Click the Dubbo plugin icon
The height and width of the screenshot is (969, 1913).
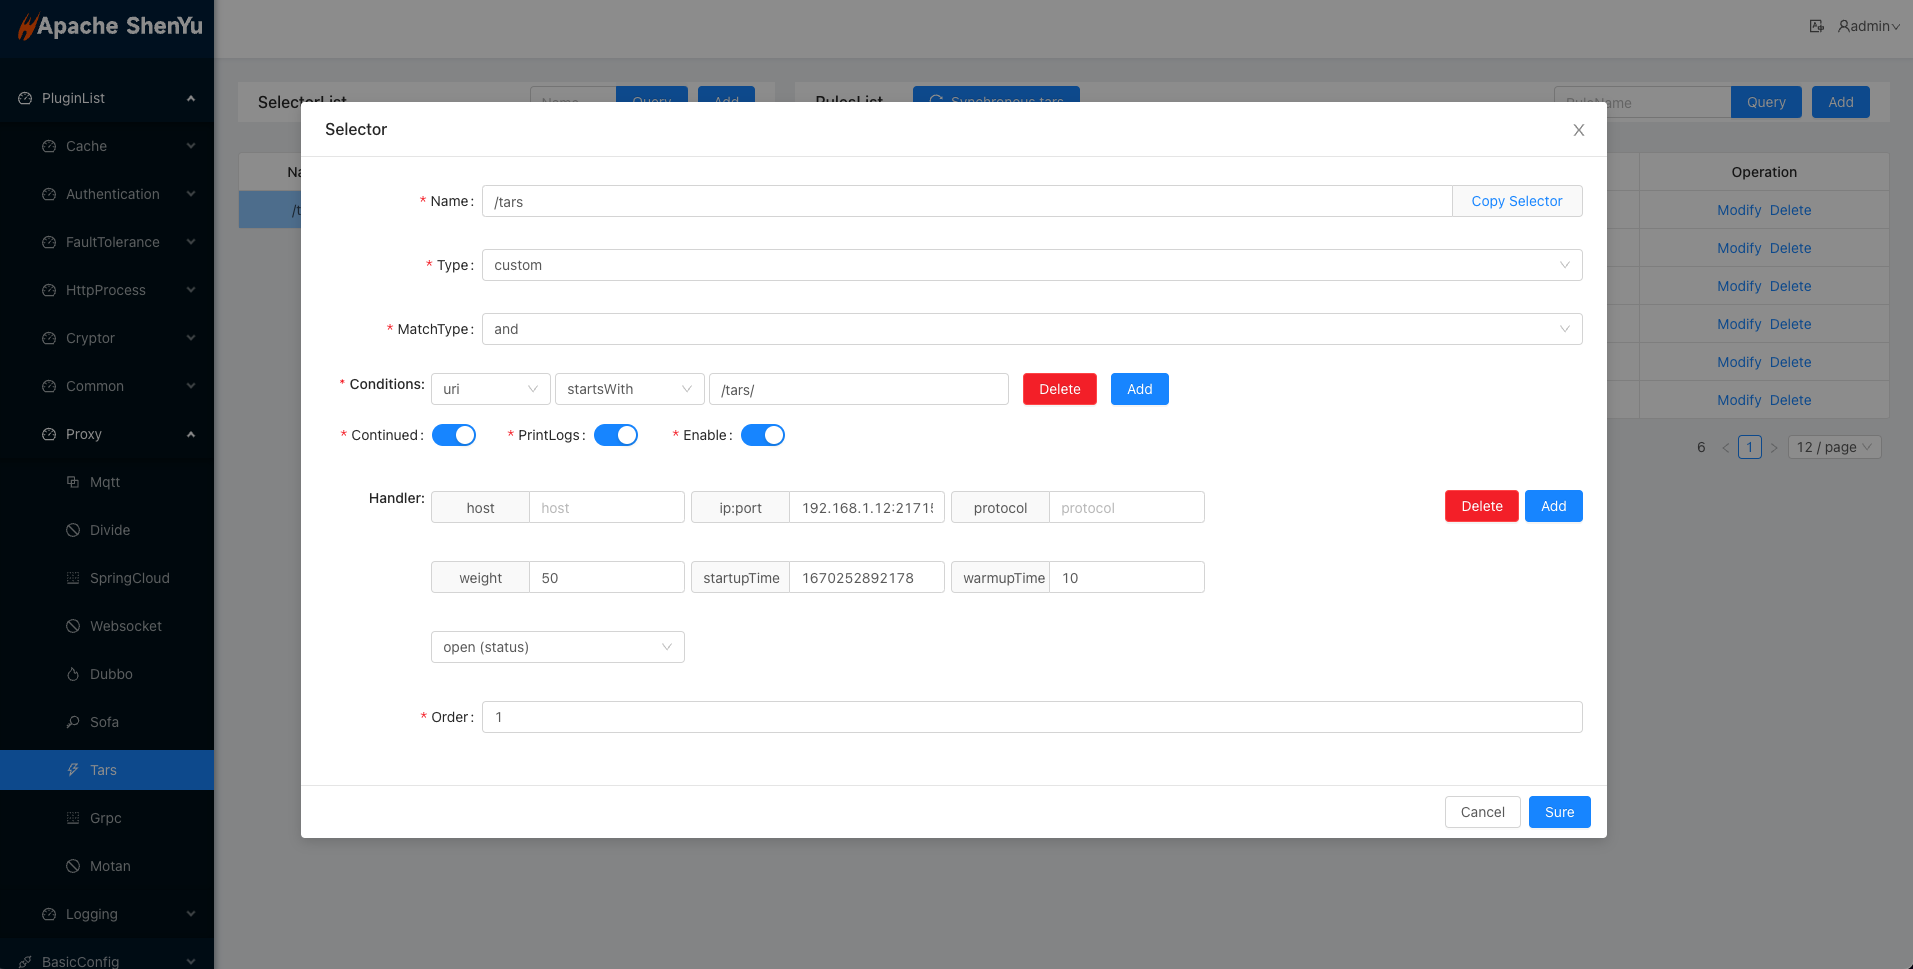click(73, 674)
